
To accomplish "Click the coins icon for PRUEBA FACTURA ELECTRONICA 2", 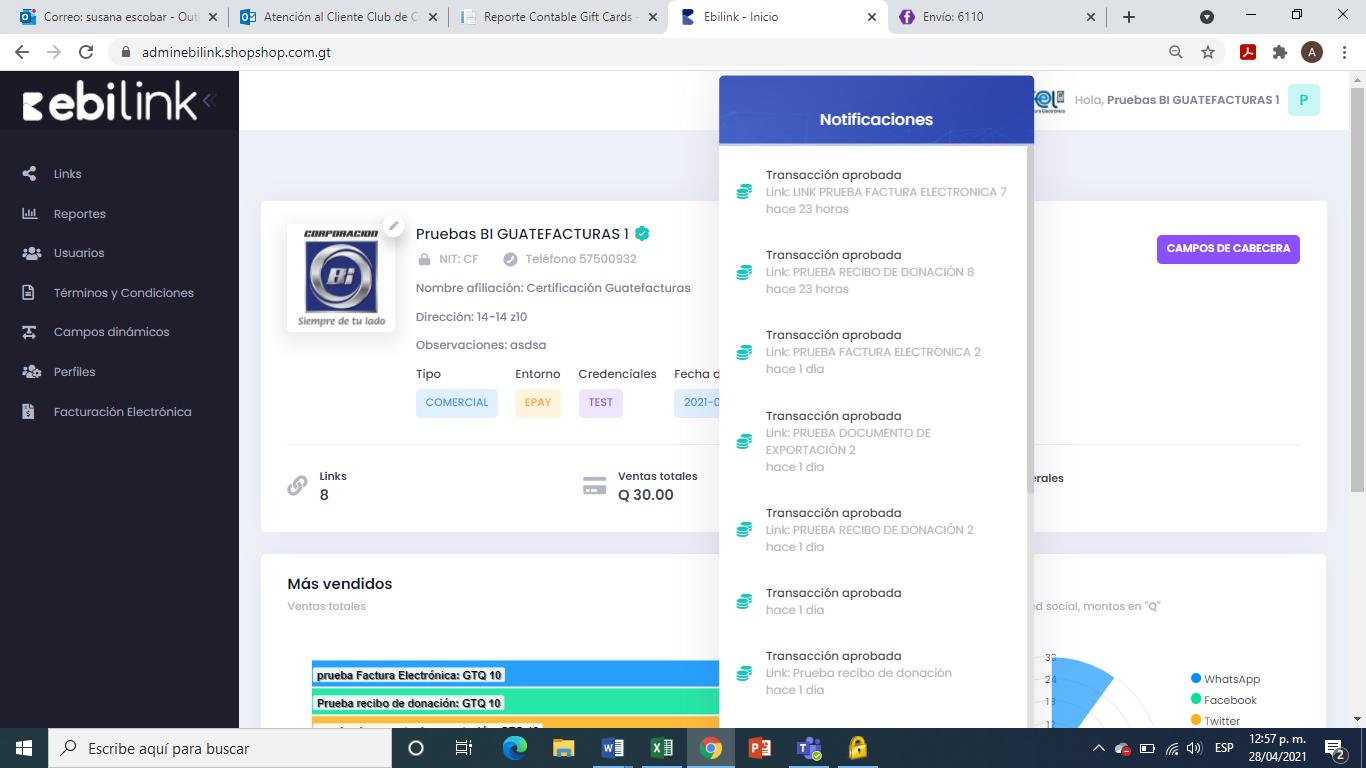I will pos(744,352).
